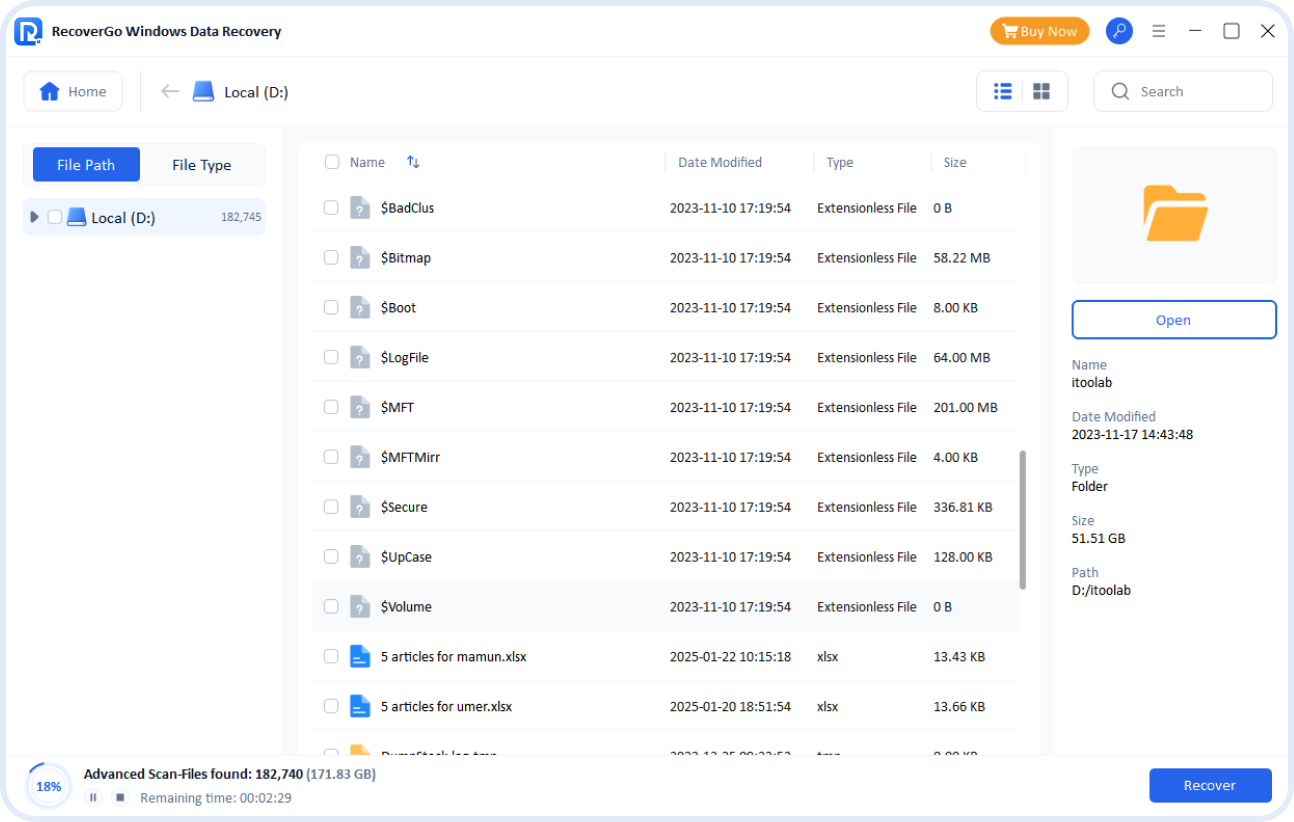Check the 5 articles for mamun.xlsx box
Viewport: 1294px width, 822px height.
331,657
